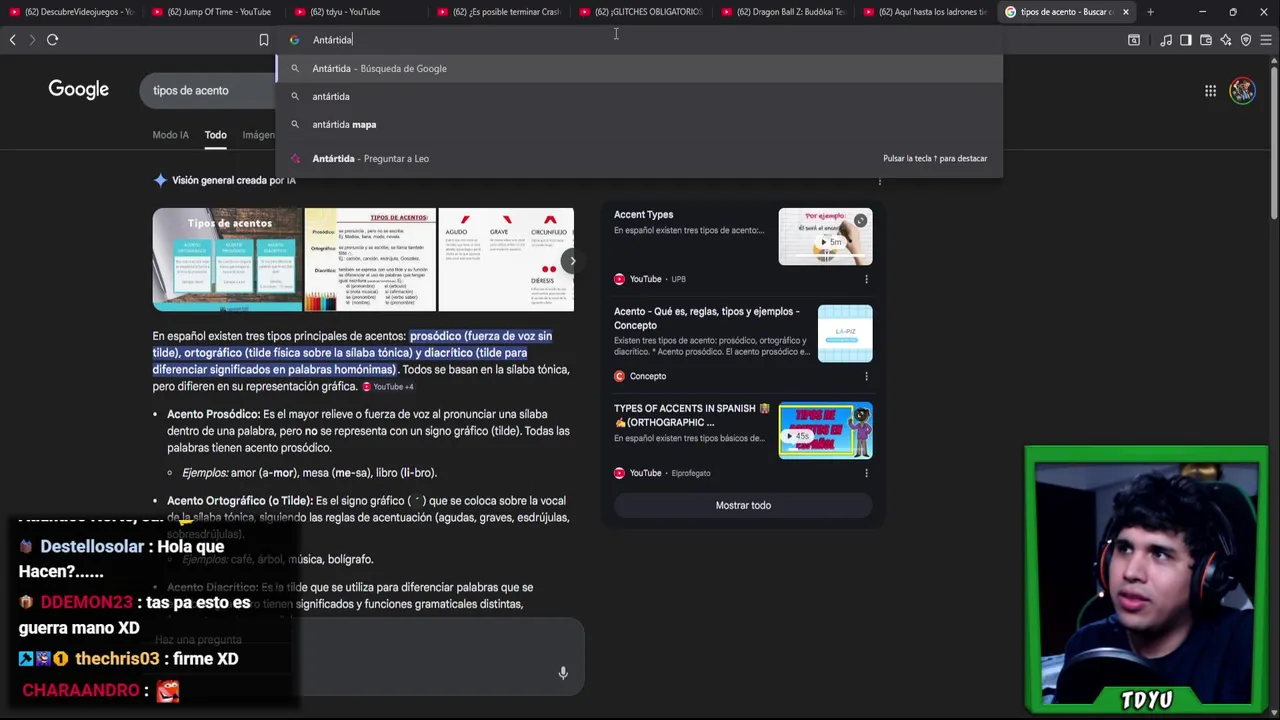Open options for the Elprofegato video result
This screenshot has width=1280, height=720.
tap(866, 473)
